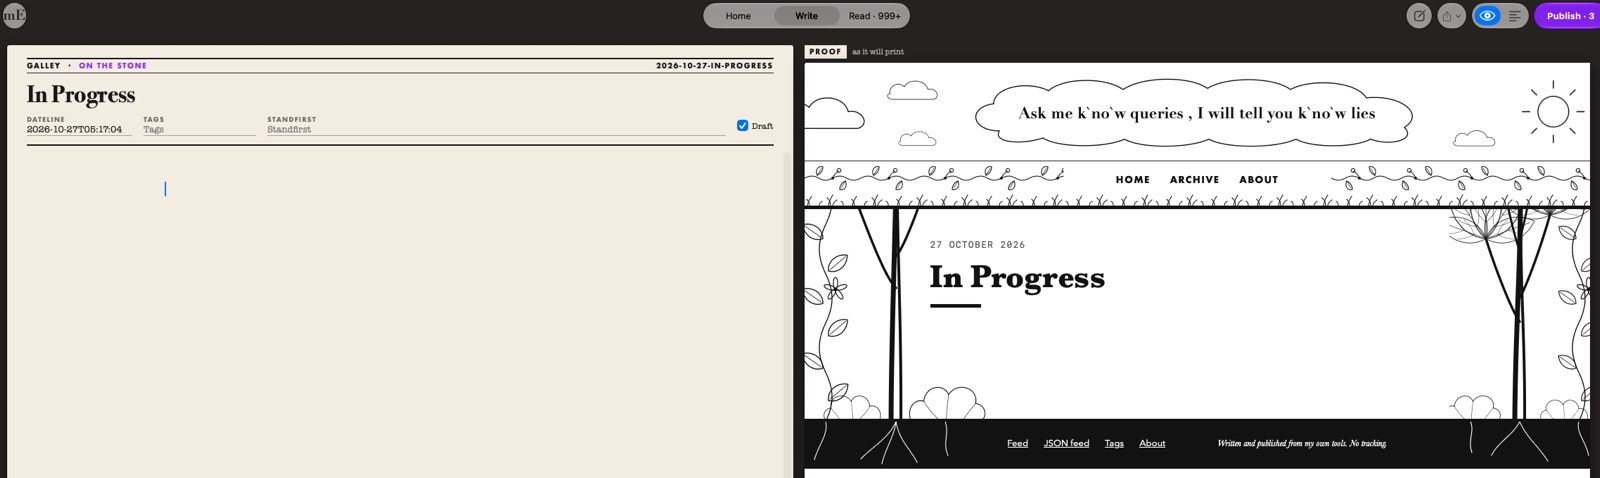Click the slug '2026-10-27-IN-PROGRESS'
Screen dimensions: 1600x478
[714, 66]
